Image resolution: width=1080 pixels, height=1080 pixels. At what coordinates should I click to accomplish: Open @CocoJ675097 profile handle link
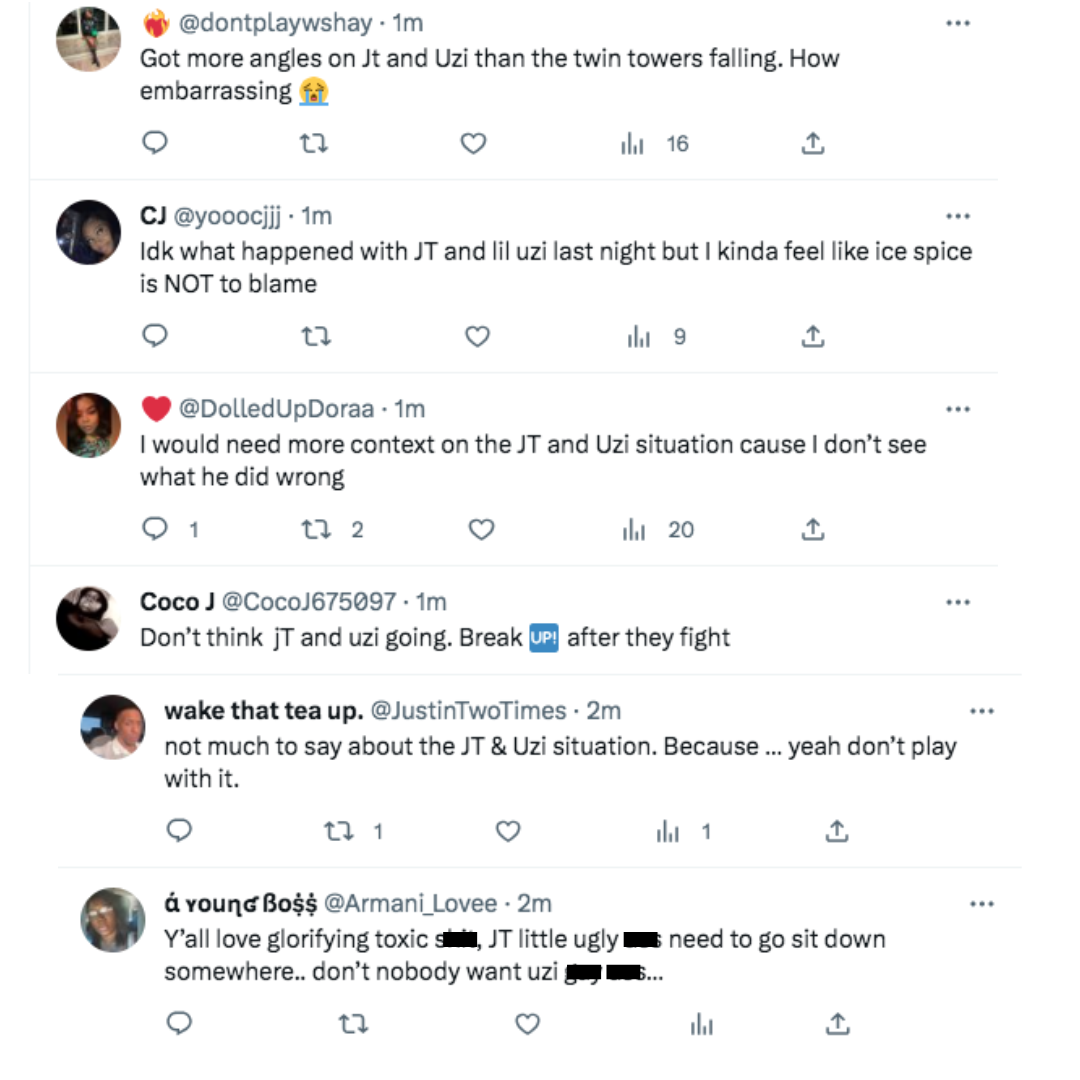pyautogui.click(x=308, y=602)
